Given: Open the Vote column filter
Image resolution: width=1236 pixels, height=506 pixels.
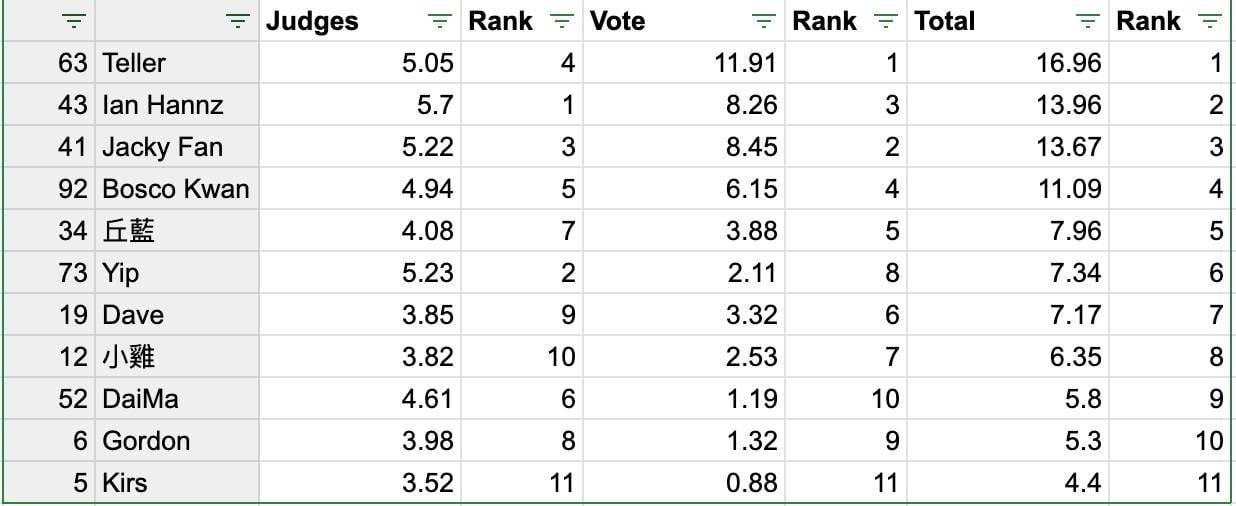Looking at the screenshot, I should pyautogui.click(x=763, y=21).
